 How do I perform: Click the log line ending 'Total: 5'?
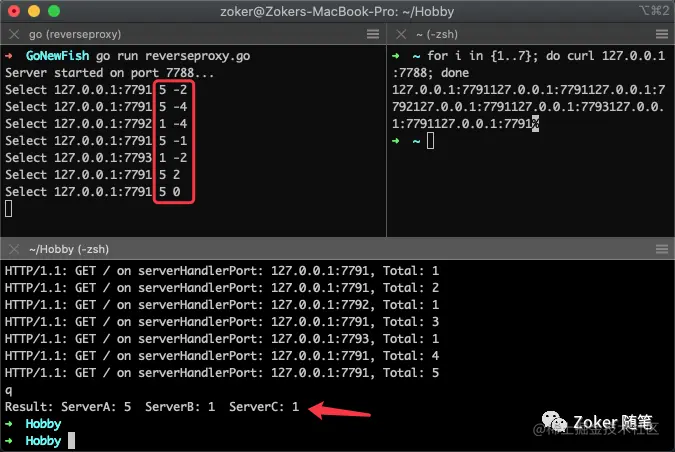(x=222, y=373)
